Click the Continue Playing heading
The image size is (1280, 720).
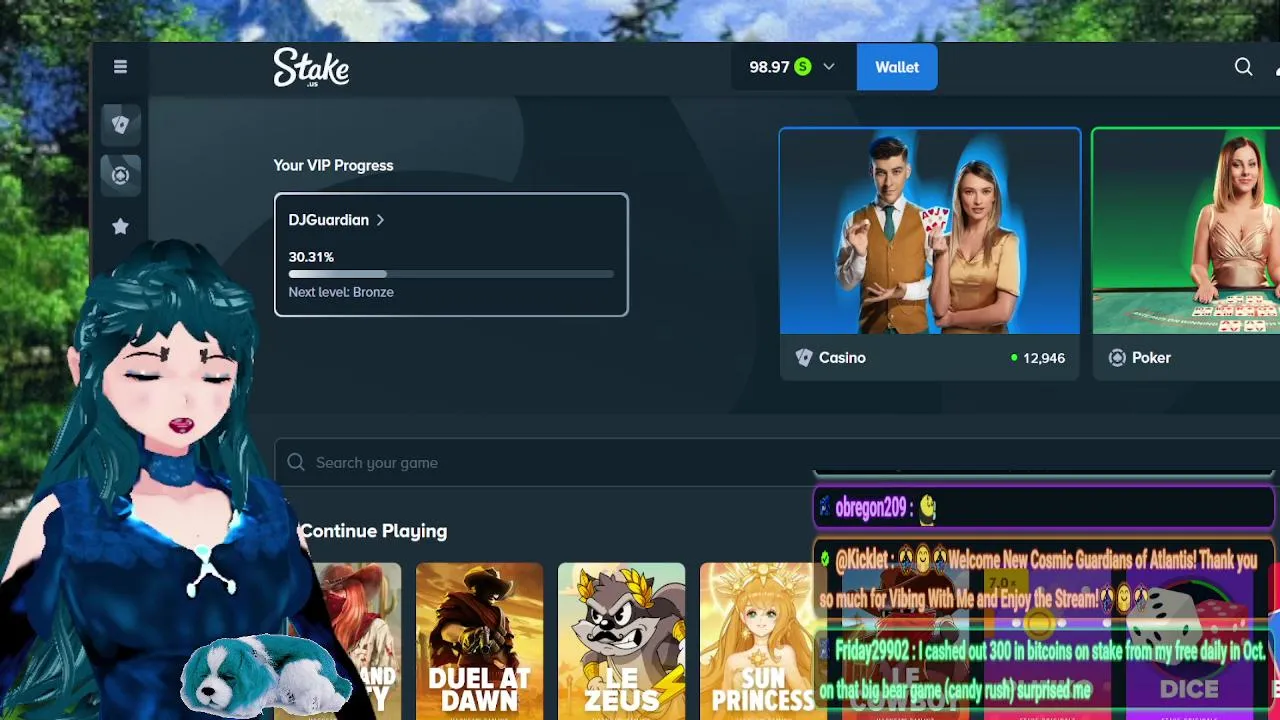click(373, 531)
